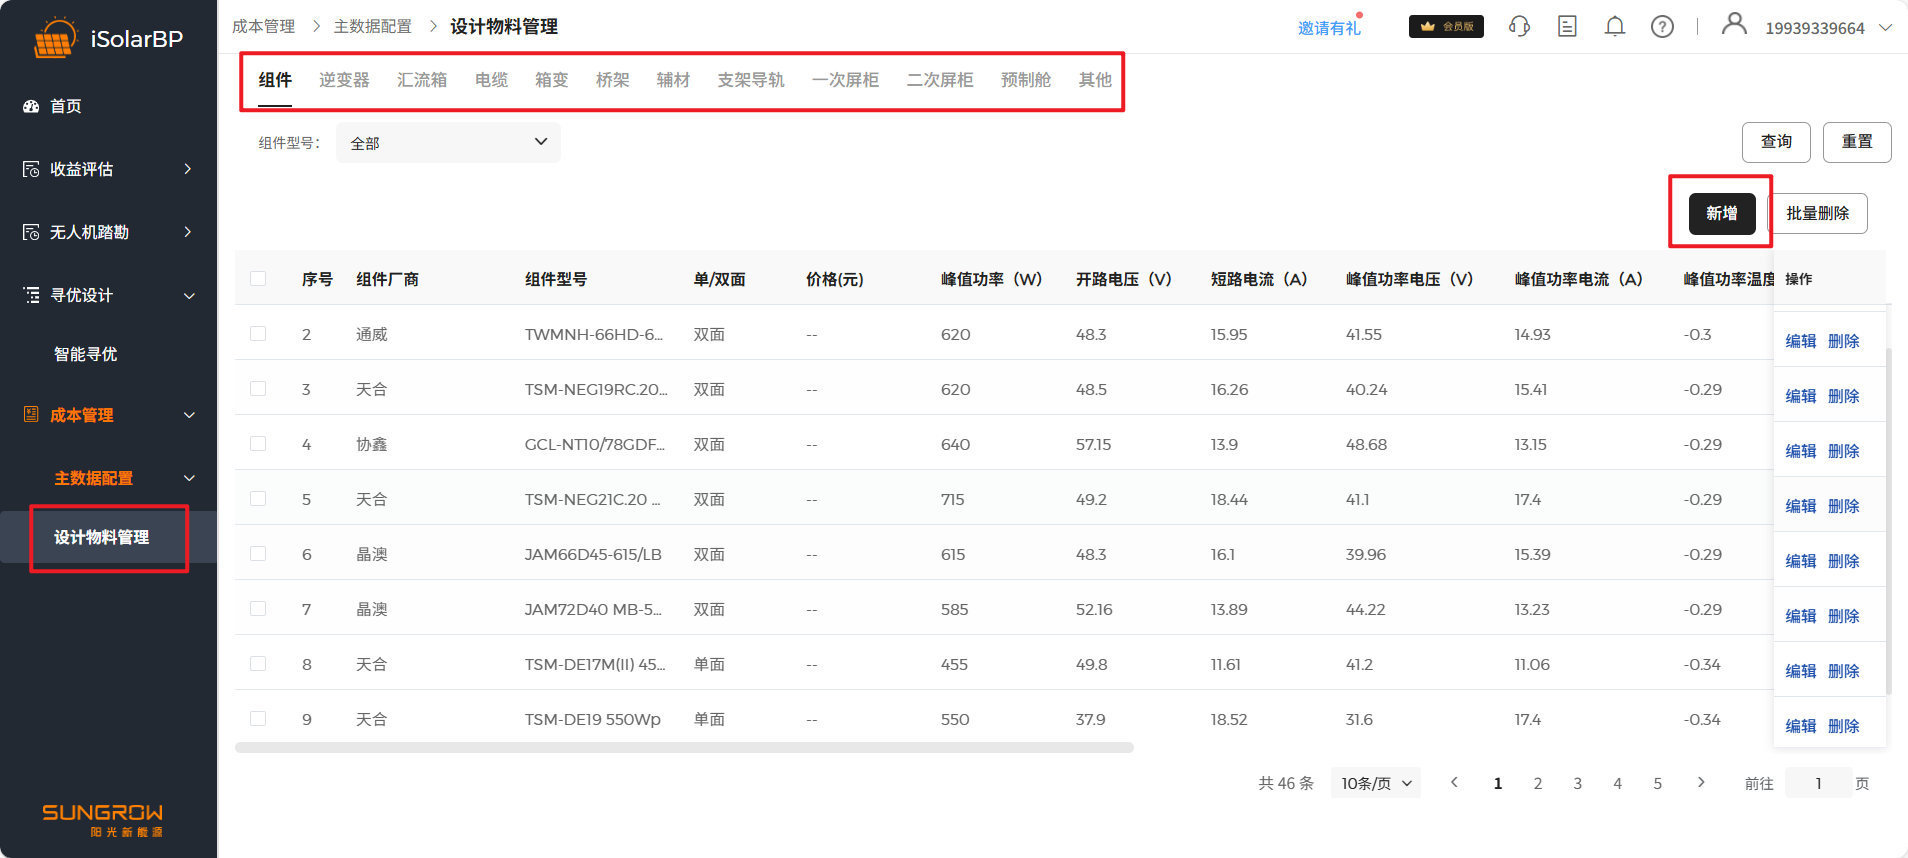
Task: Click the help question mark icon
Action: [x=1662, y=27]
